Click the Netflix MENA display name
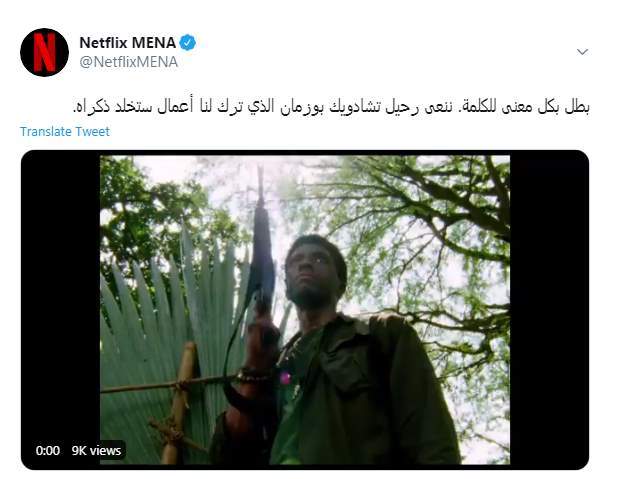Screen dimensions: 626x479 coord(128,42)
